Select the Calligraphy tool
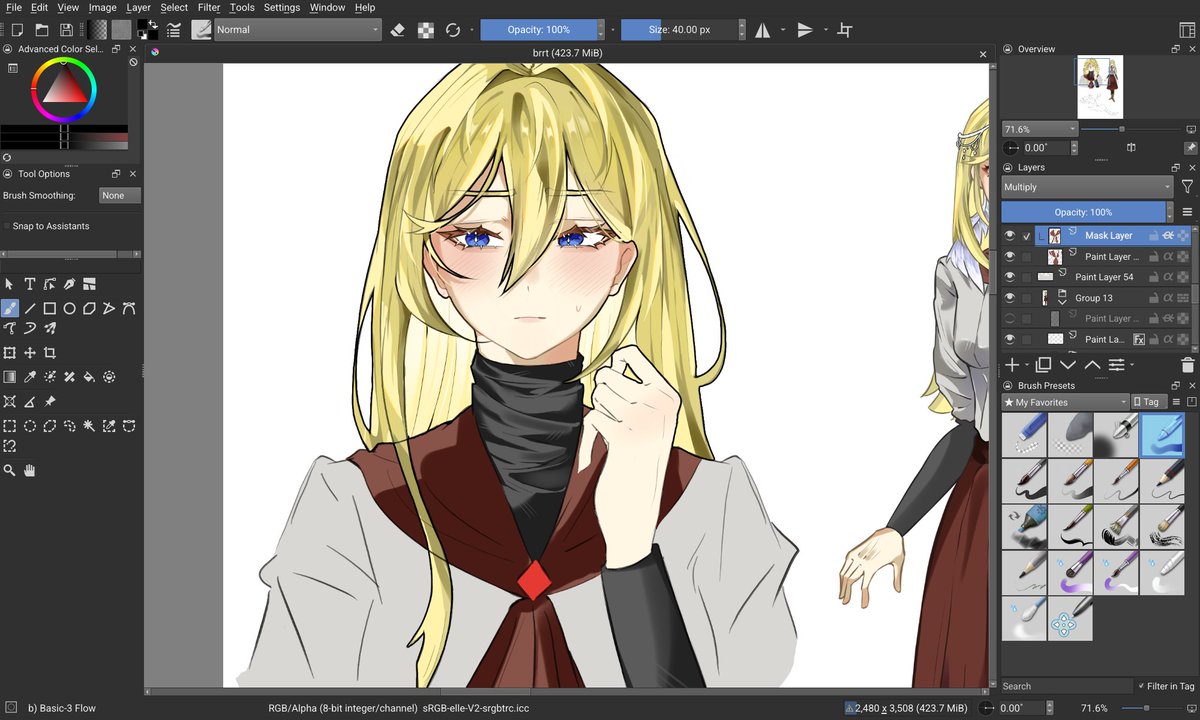Screen dimensions: 1200x720 (x=69, y=284)
